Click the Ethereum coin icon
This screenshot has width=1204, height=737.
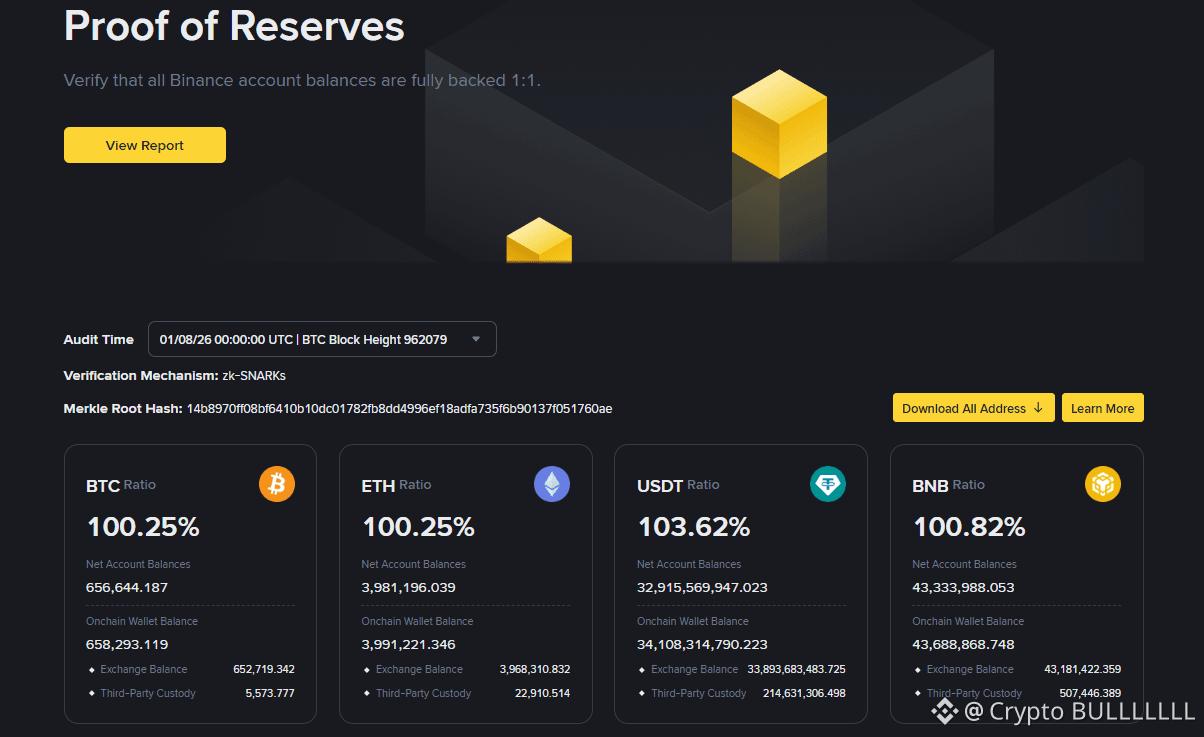coord(552,485)
